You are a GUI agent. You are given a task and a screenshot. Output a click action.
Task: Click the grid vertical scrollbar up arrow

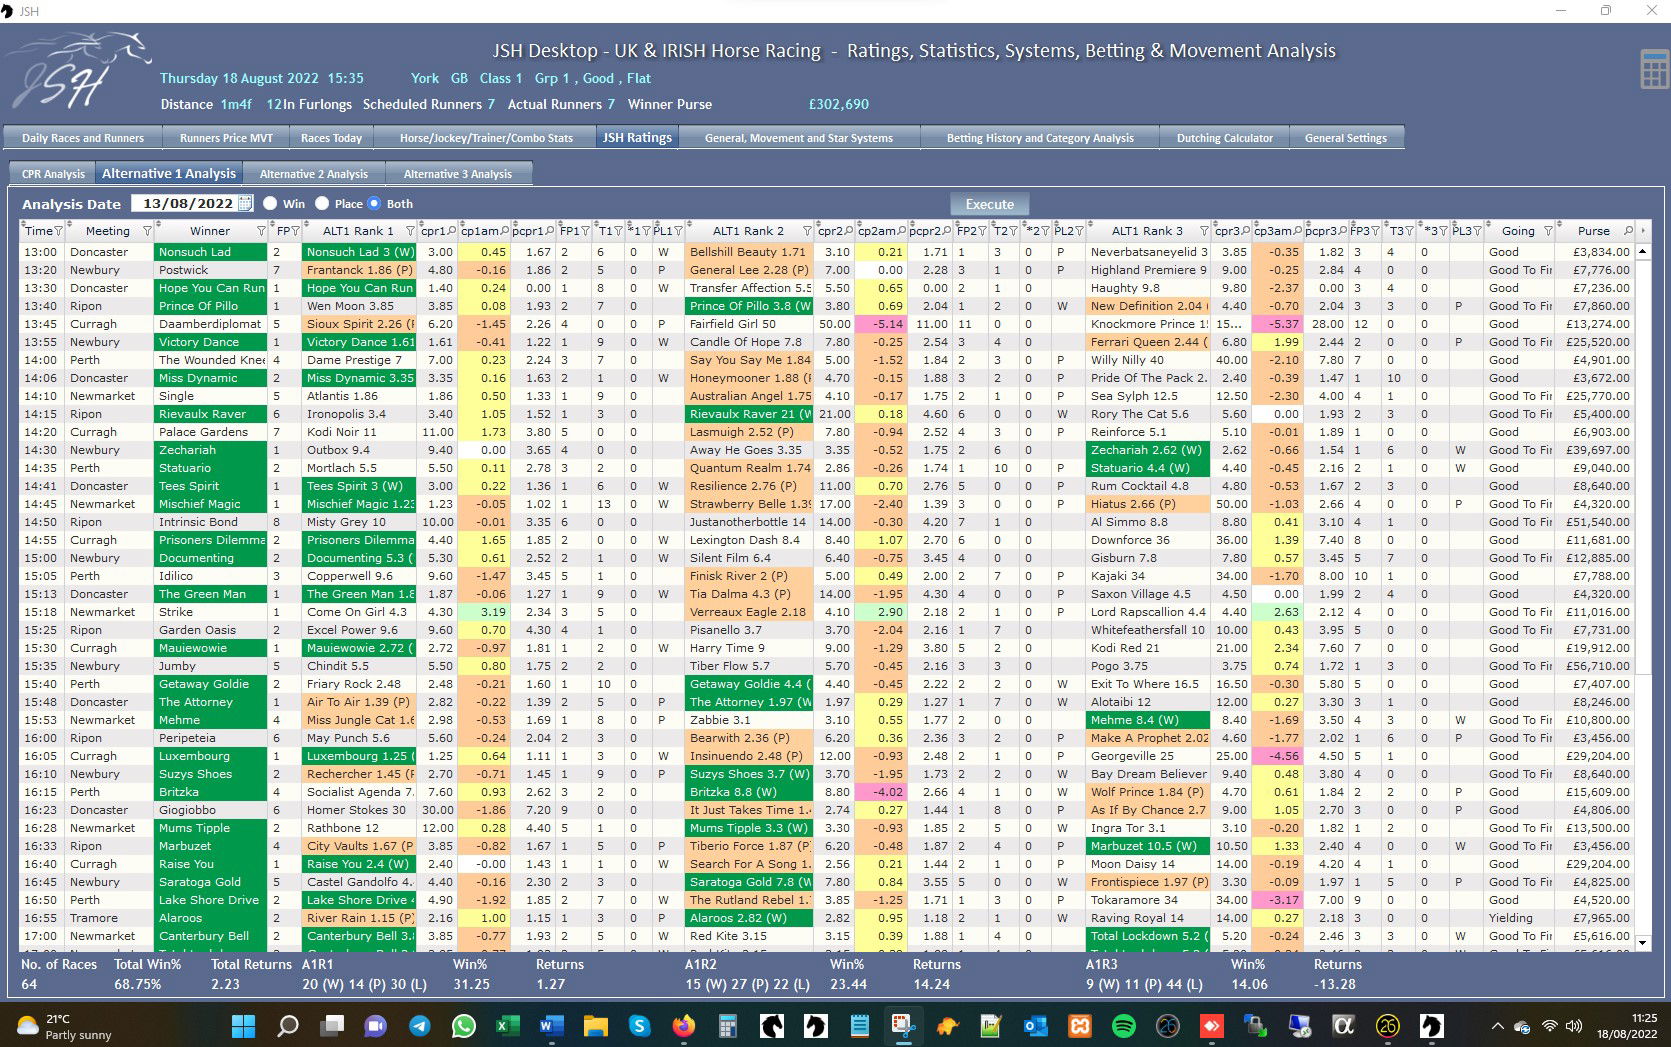[x=1642, y=250]
